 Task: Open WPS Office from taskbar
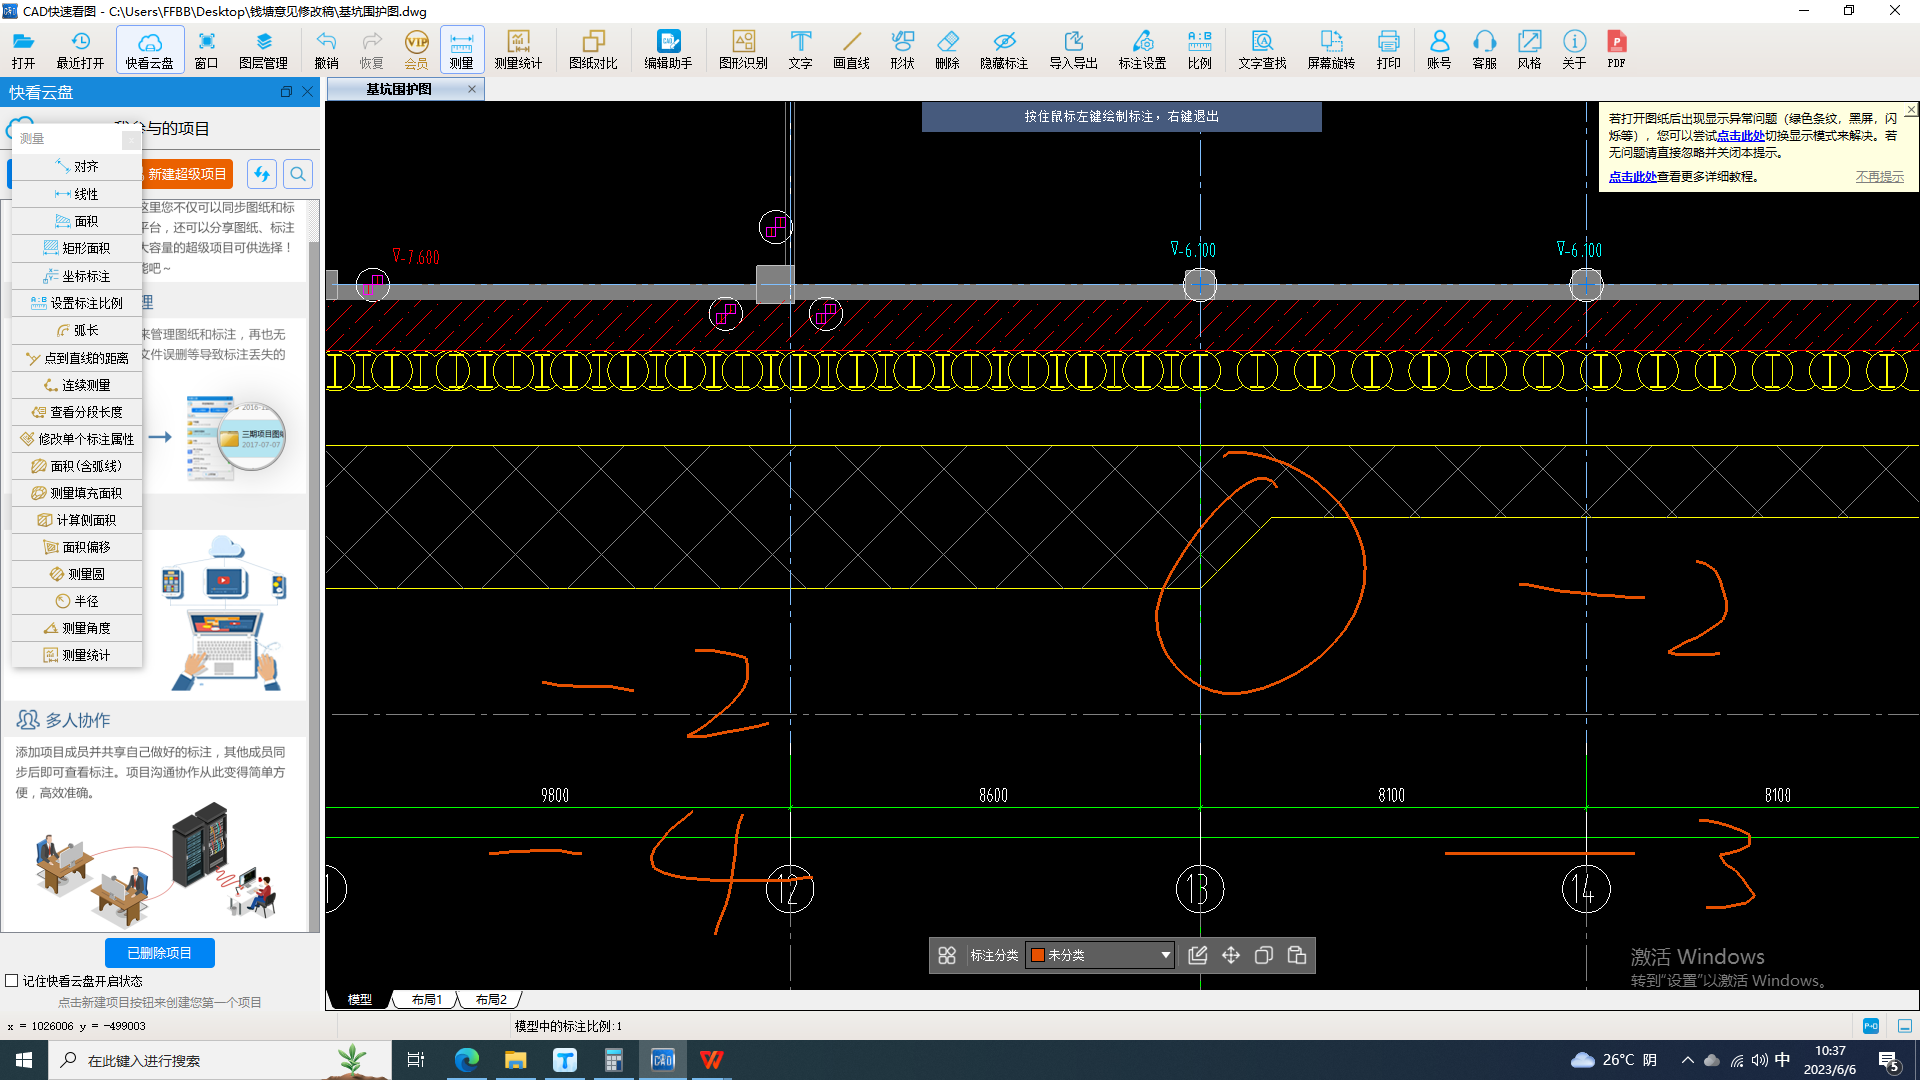[x=711, y=1060]
